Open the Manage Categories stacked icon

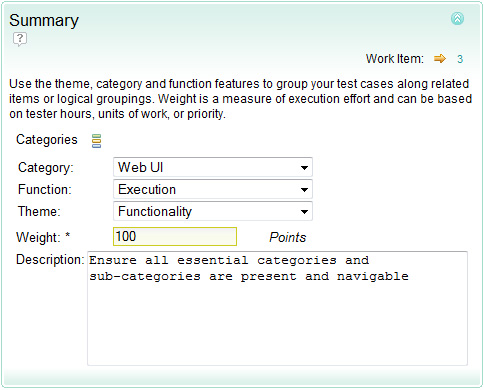(x=96, y=141)
